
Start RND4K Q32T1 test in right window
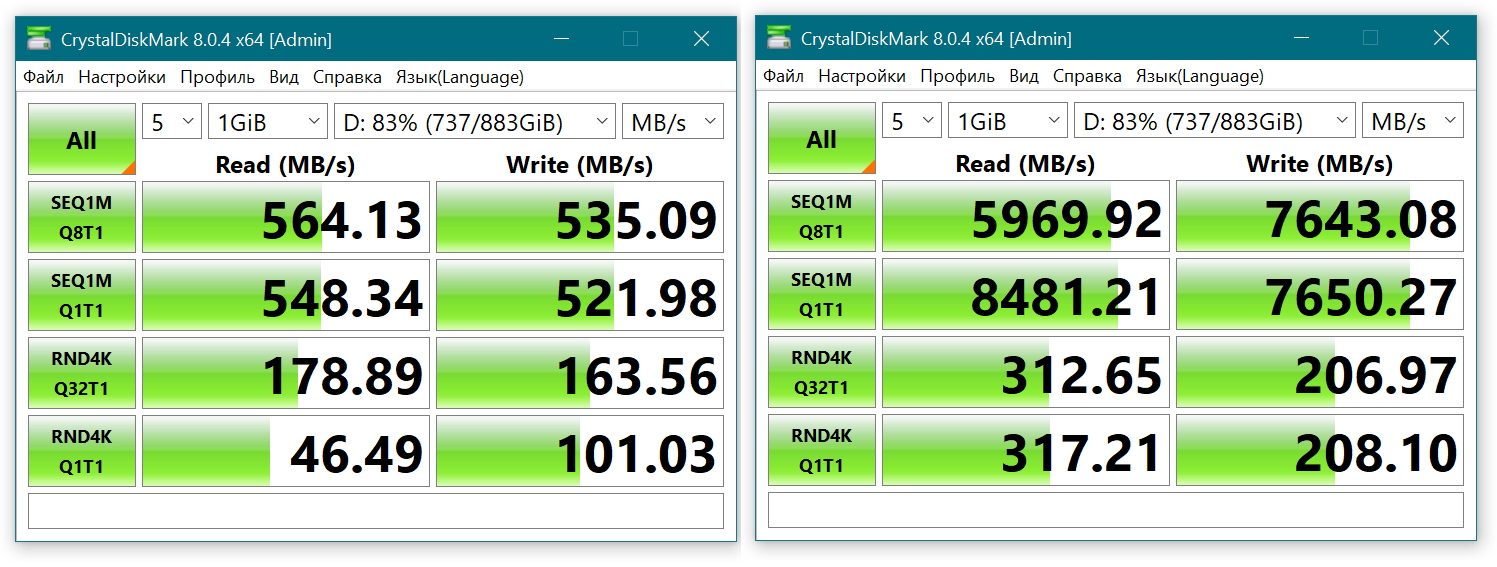(822, 372)
